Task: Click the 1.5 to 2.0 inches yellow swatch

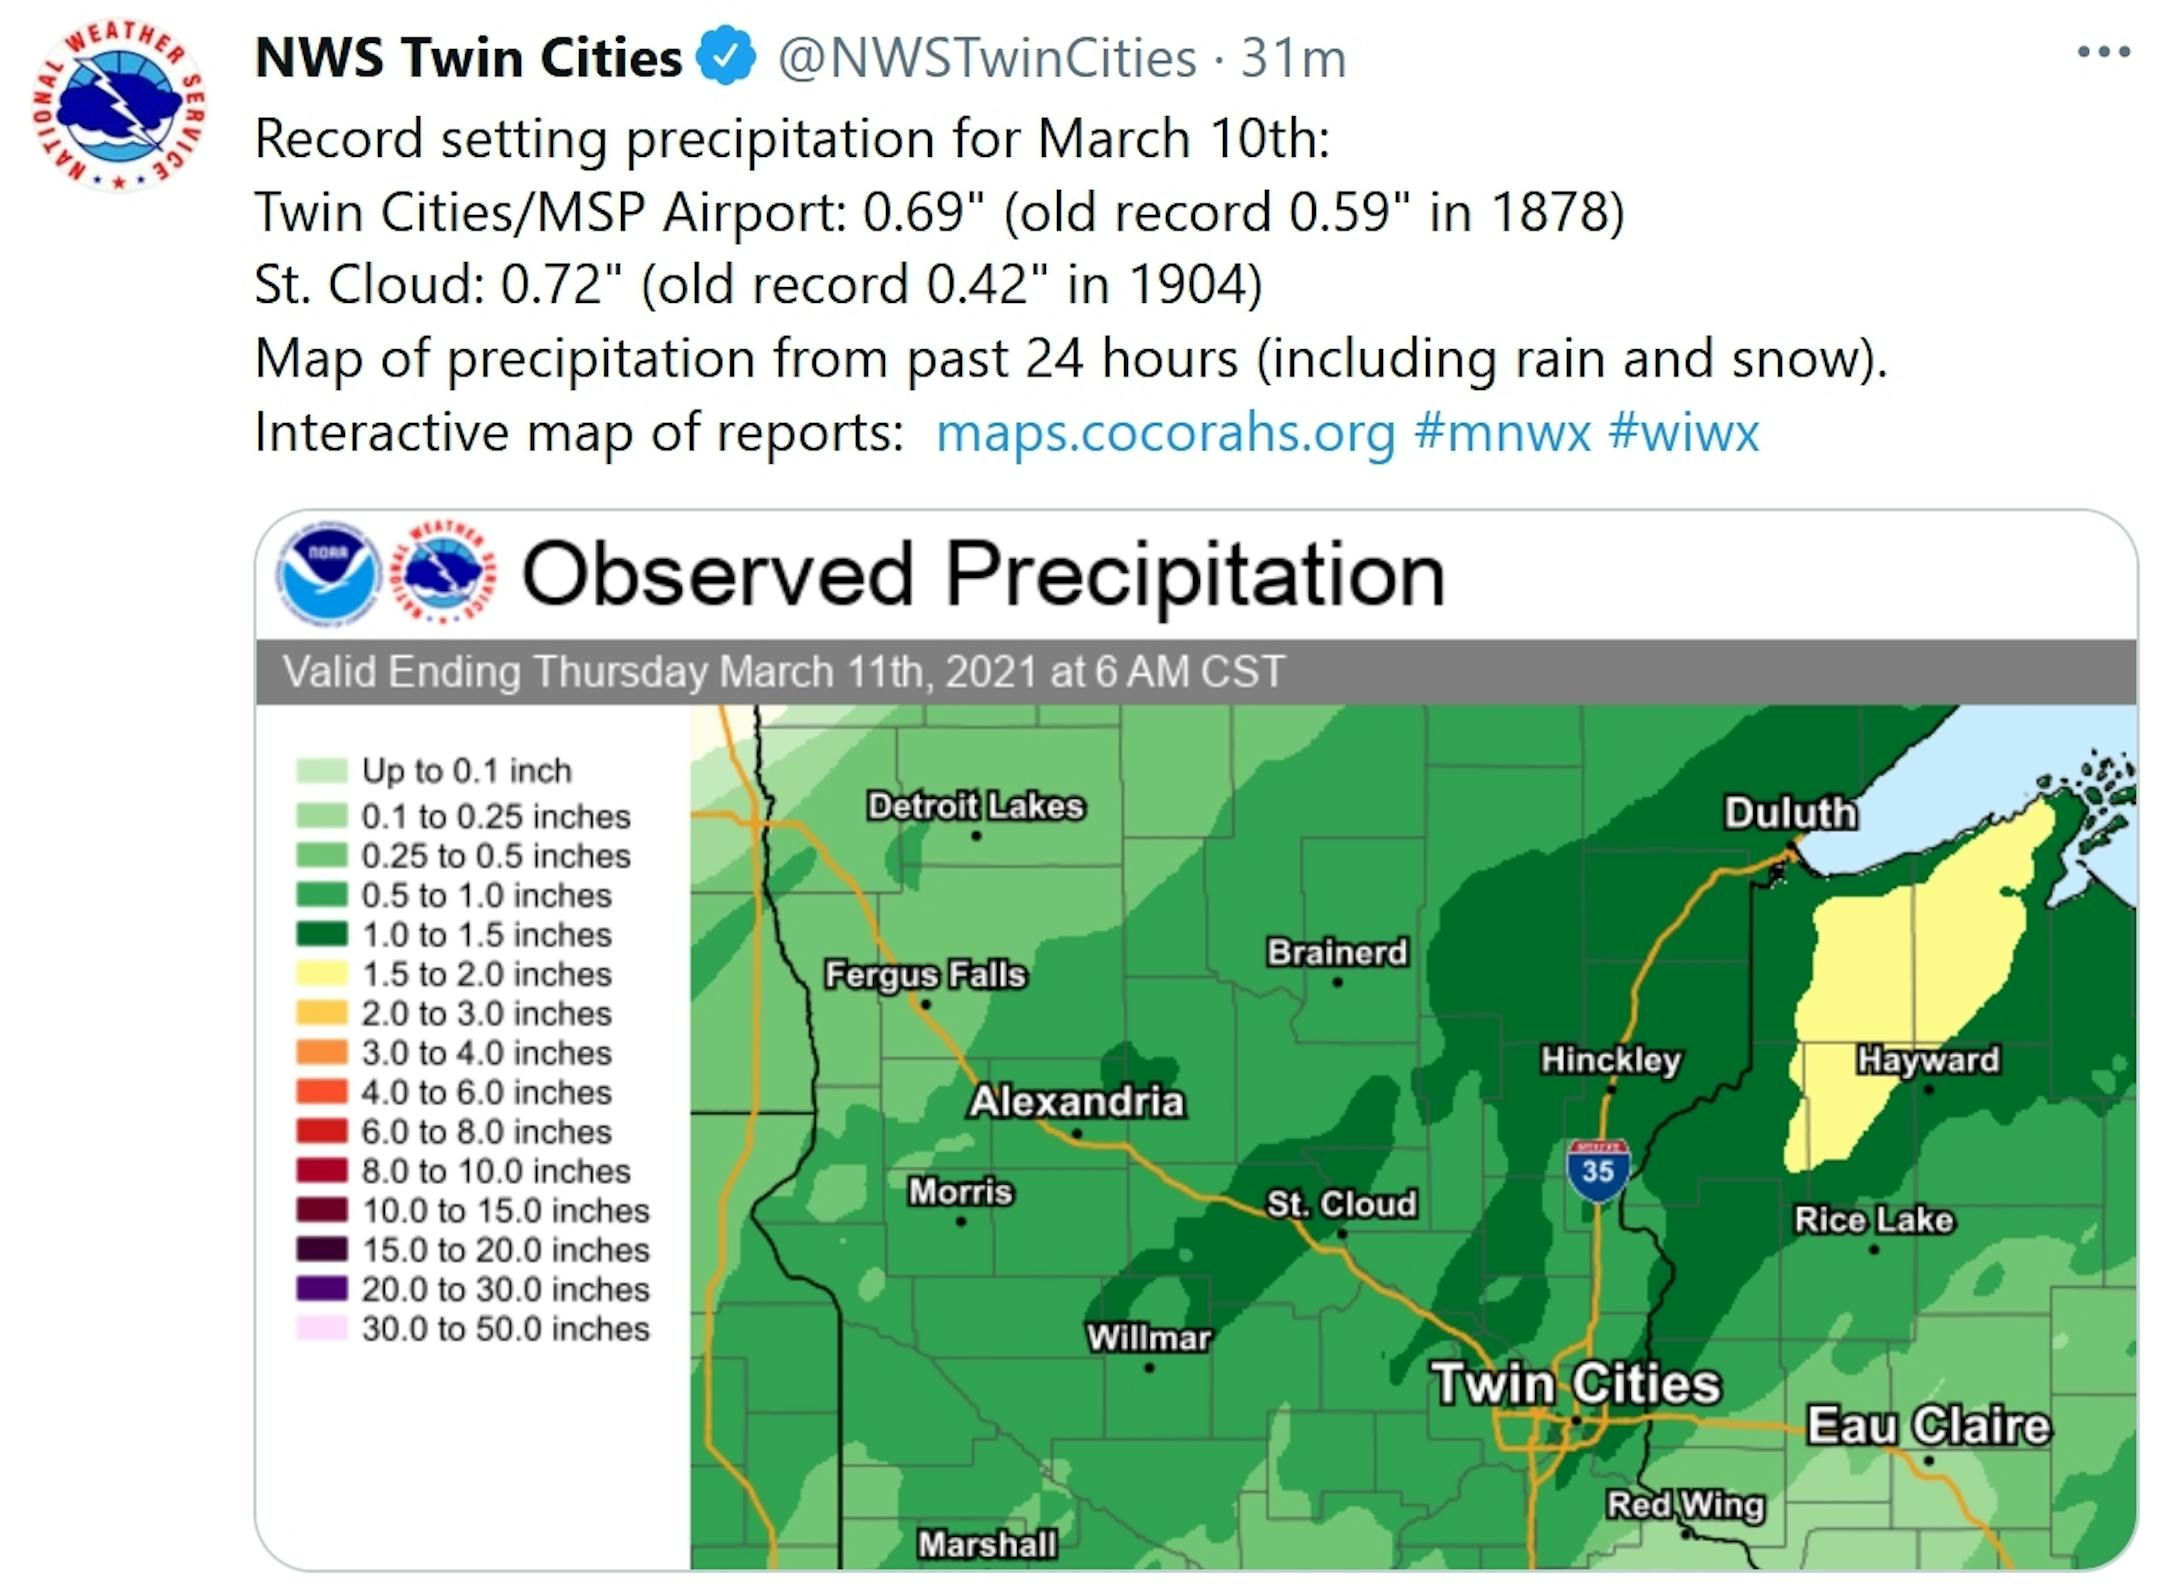Action: coord(322,973)
